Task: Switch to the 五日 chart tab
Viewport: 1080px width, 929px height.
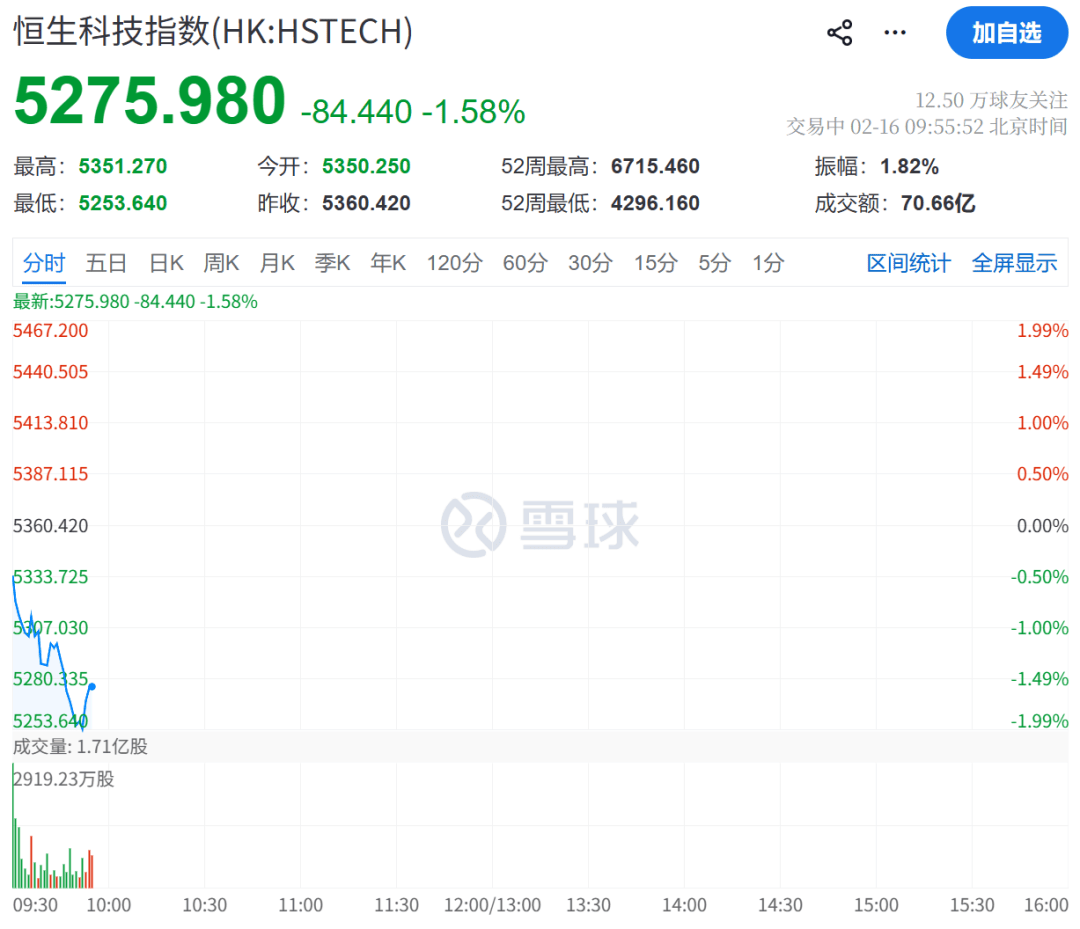Action: pyautogui.click(x=106, y=263)
